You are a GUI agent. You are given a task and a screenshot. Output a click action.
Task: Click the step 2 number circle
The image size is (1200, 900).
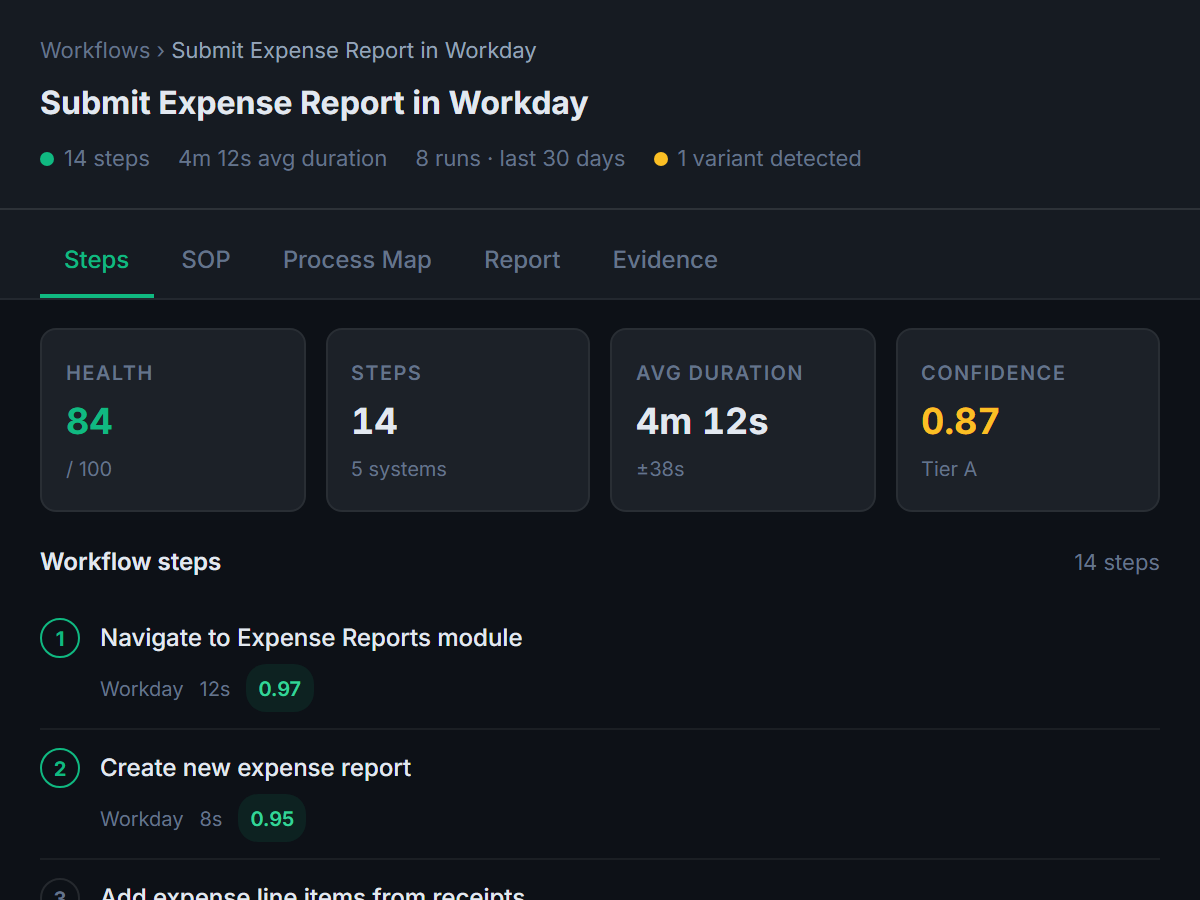point(60,768)
